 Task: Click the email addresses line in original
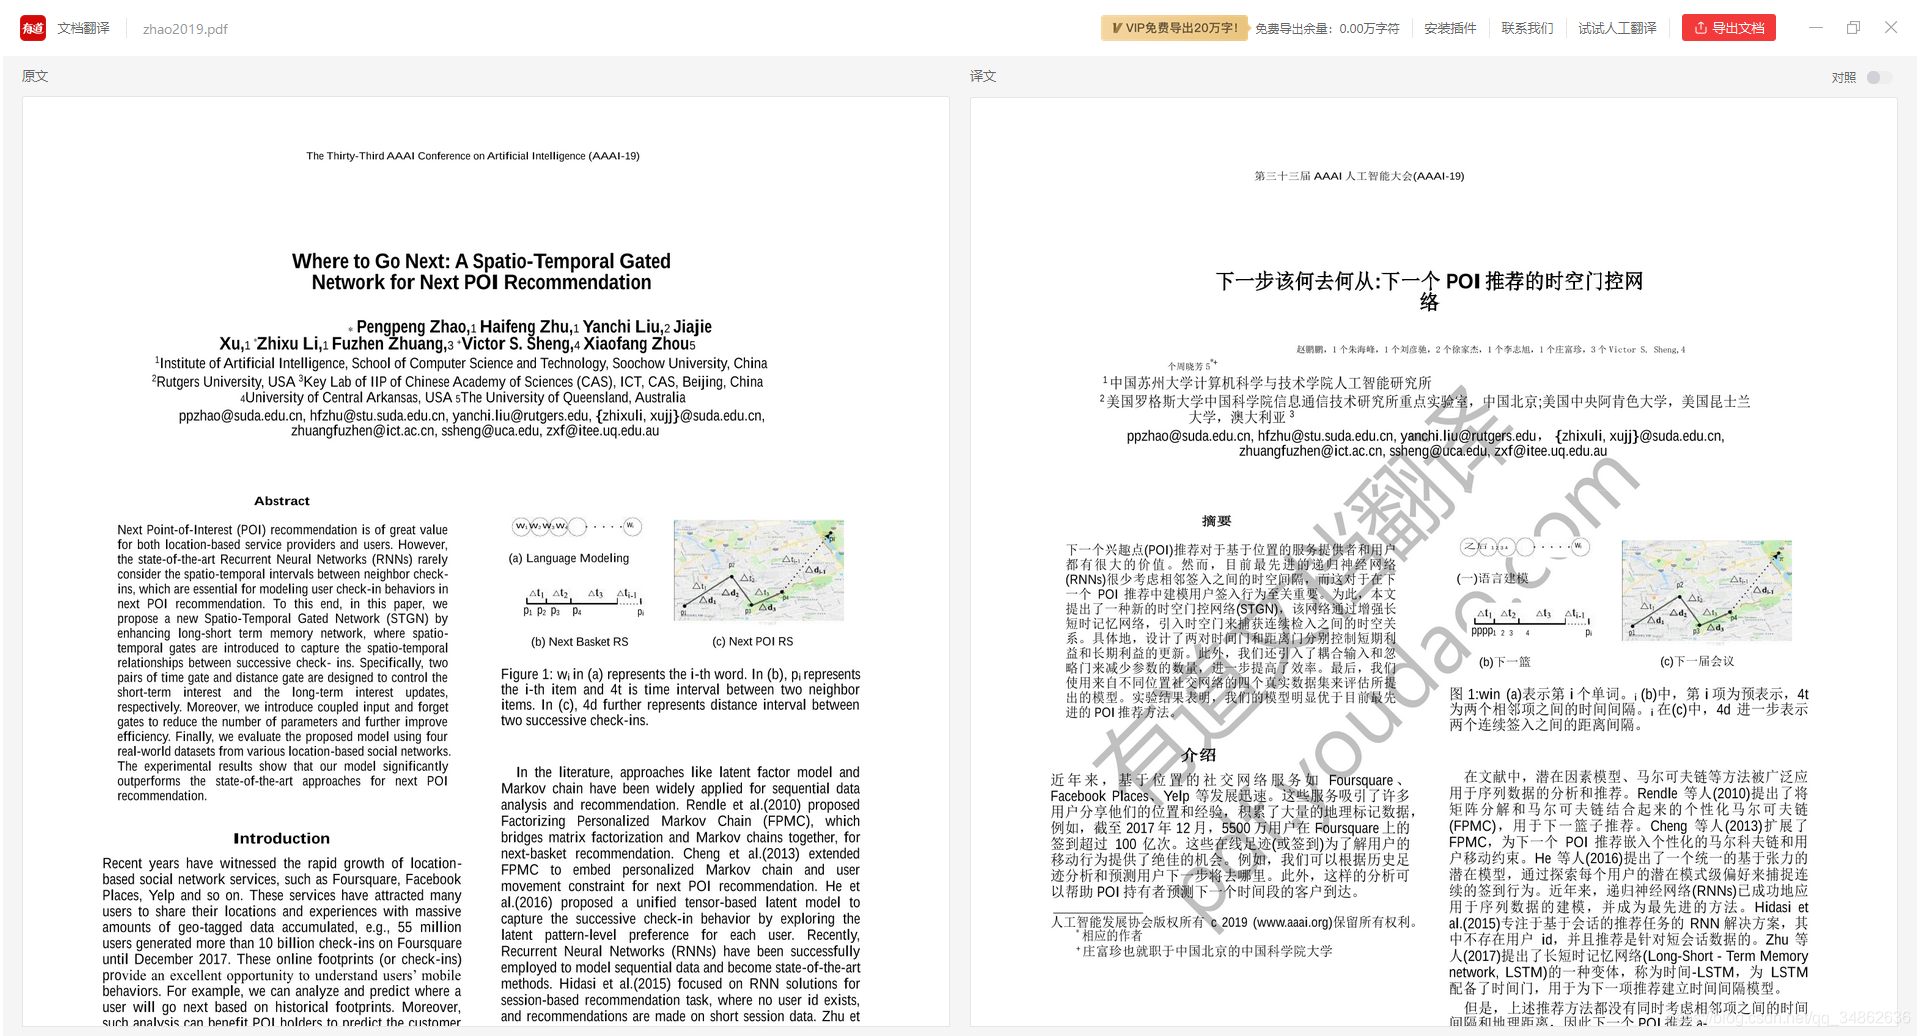pos(472,423)
